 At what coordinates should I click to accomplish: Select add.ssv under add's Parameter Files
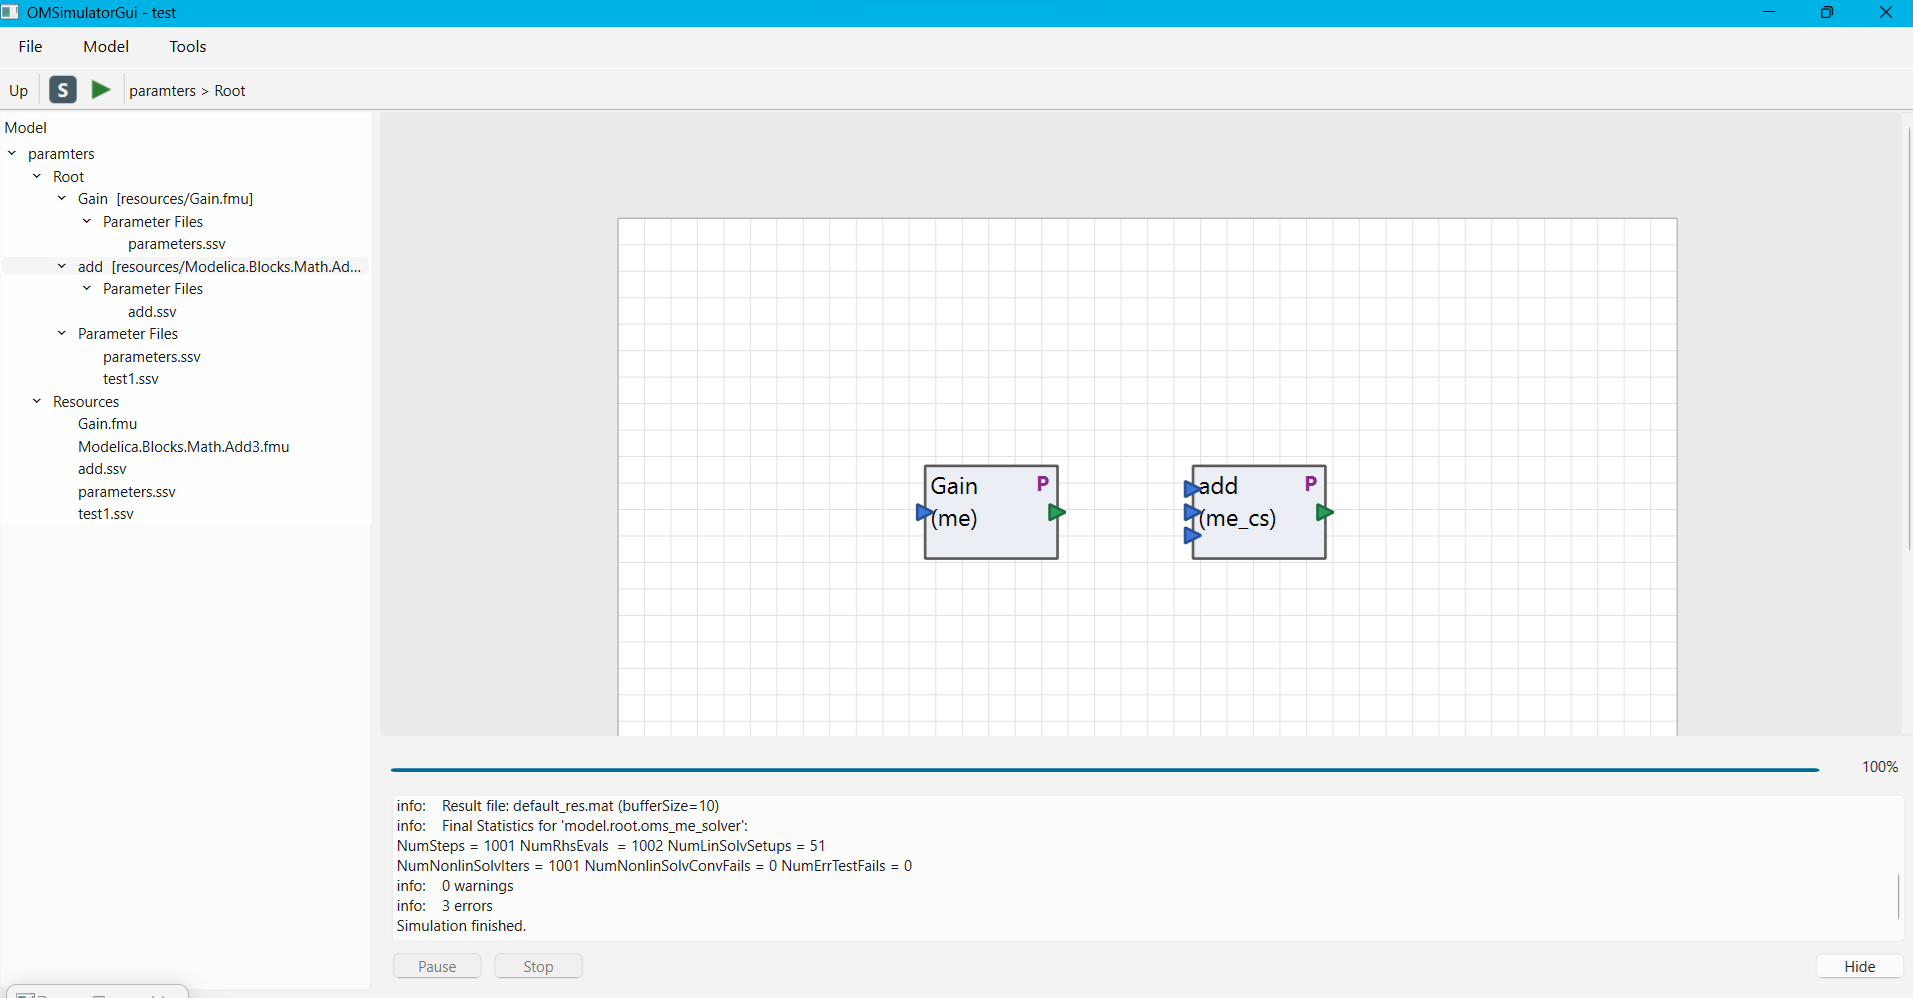tap(152, 312)
